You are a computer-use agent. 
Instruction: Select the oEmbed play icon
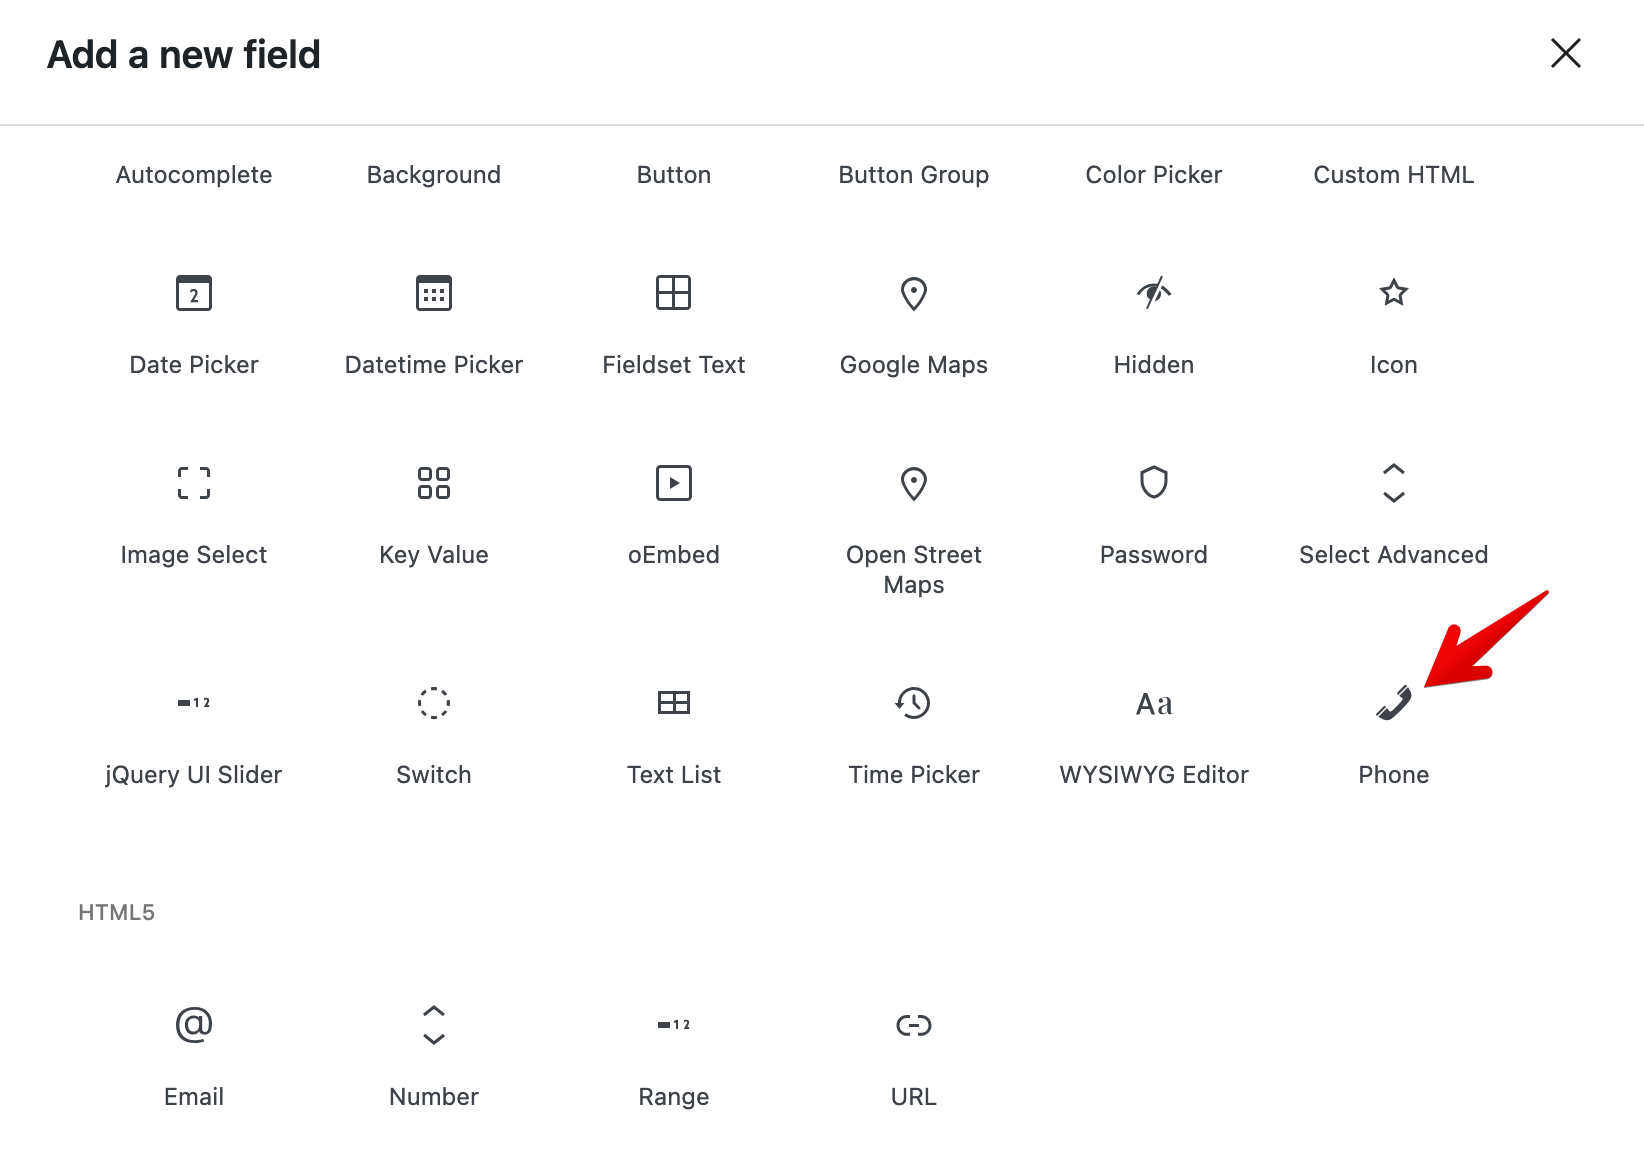click(x=673, y=483)
